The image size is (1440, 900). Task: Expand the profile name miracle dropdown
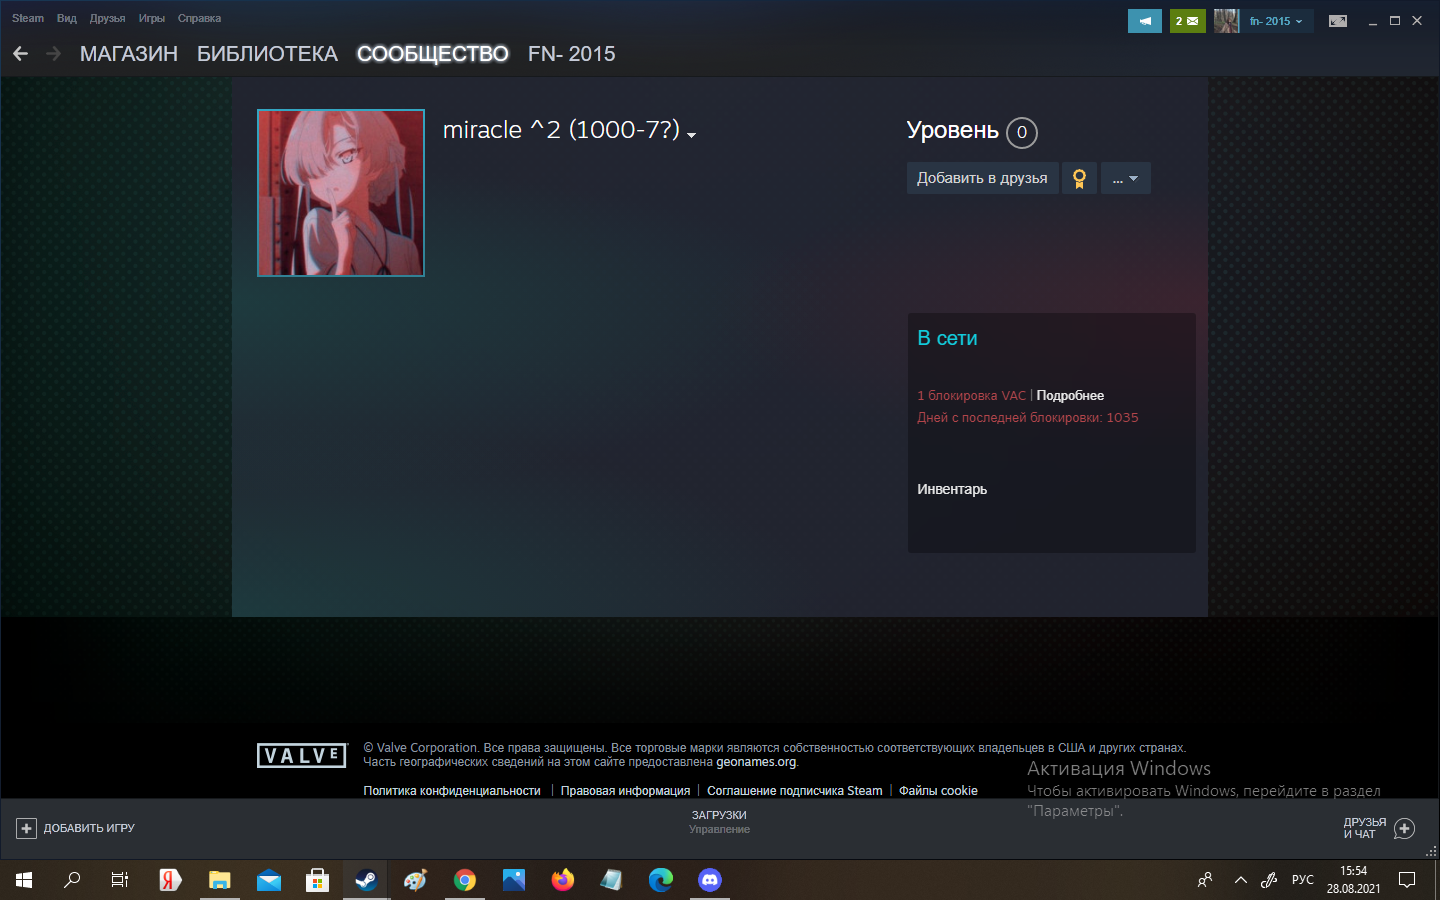point(691,133)
